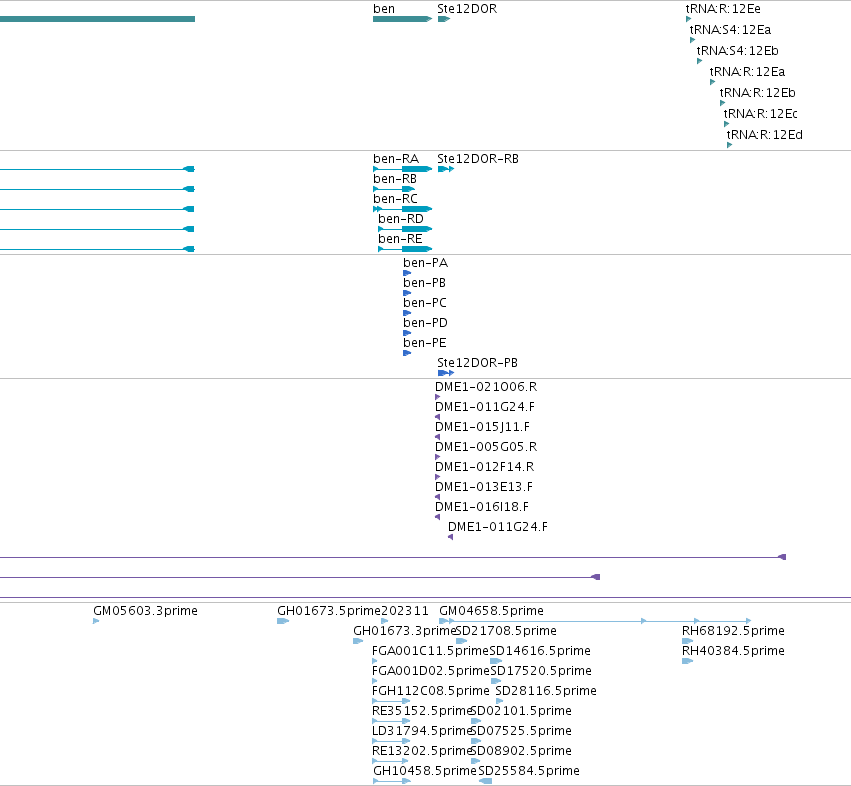The height and width of the screenshot is (786, 851).
Task: Click the ben gene label
Action: (x=384, y=9)
